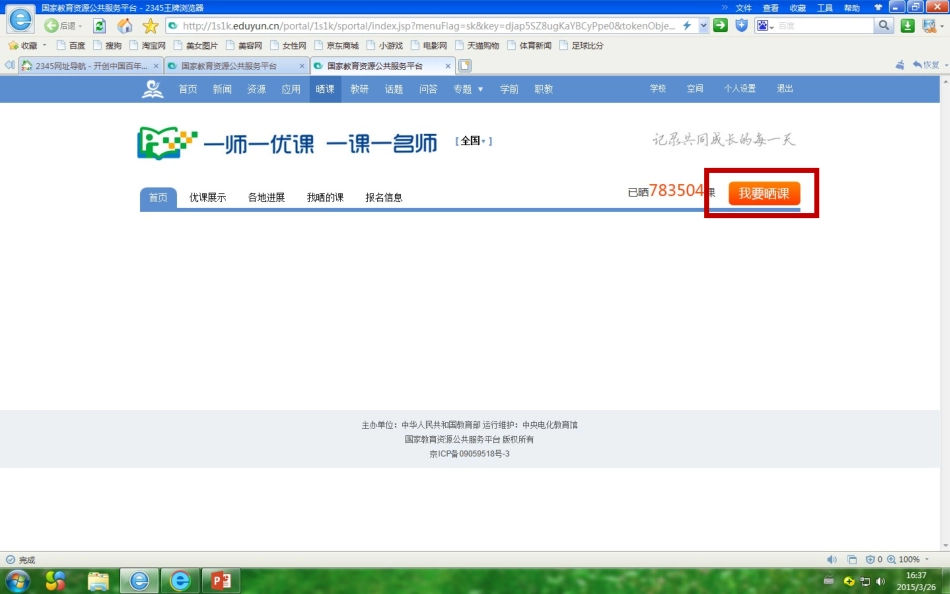This screenshot has width=950, height=594.
Task: Open 晒课 in the top navigation
Action: [x=325, y=89]
